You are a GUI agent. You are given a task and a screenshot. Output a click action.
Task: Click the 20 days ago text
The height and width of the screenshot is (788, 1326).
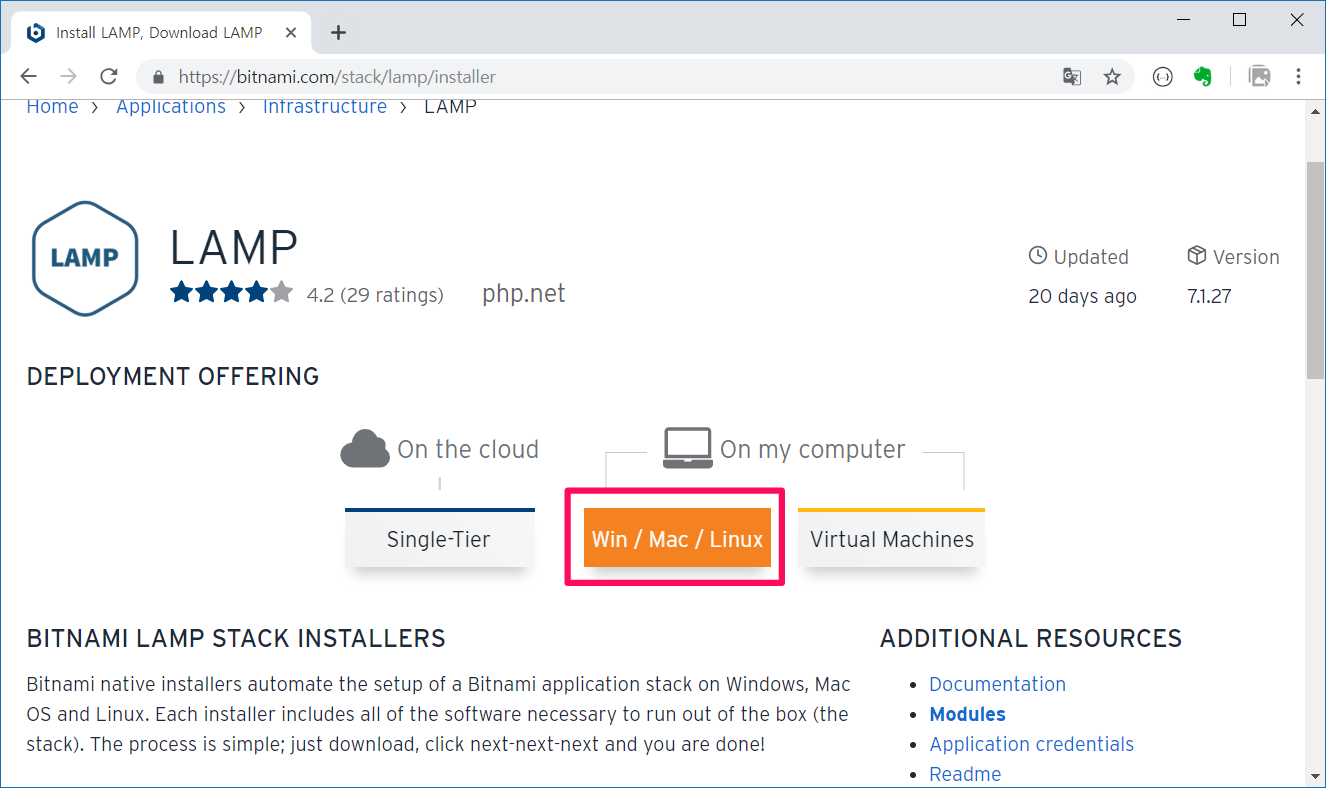pyautogui.click(x=1082, y=296)
